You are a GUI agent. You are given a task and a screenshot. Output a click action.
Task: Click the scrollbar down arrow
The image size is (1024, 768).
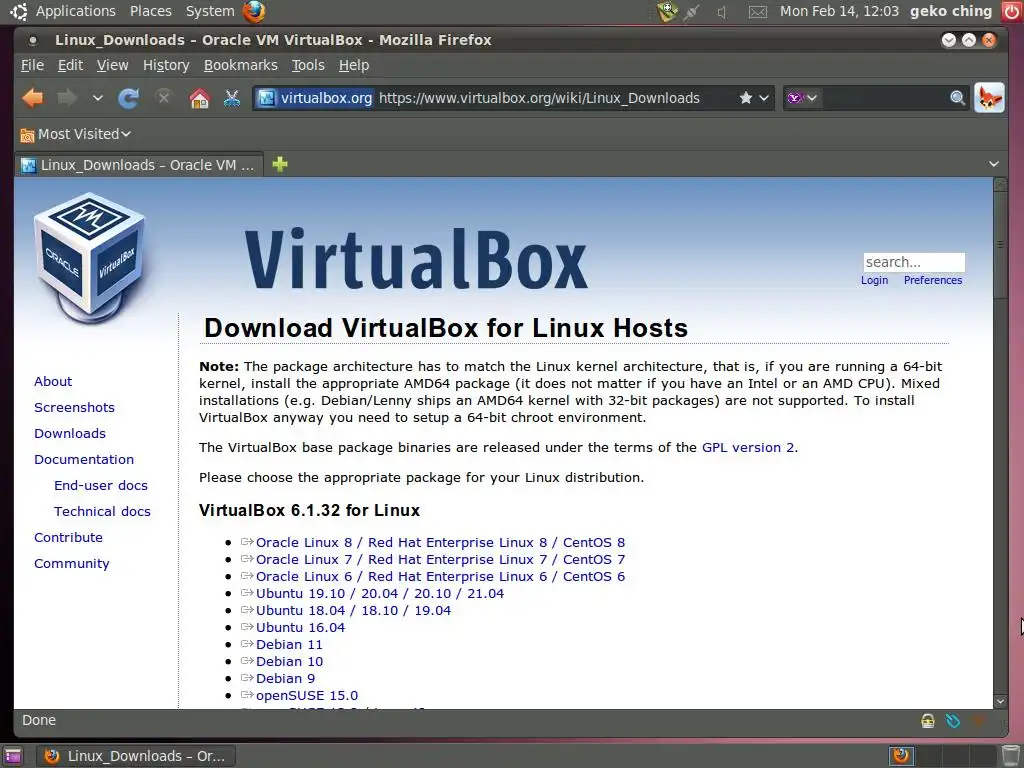pos(1000,701)
